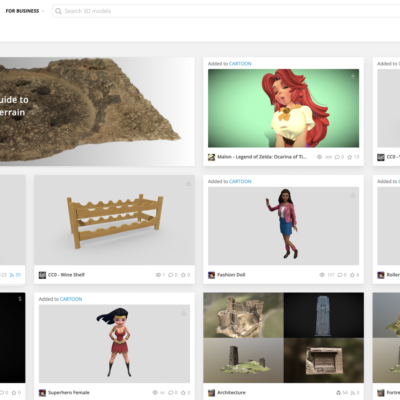Screen dimensions: 400x400
Task: Click followers icon for Architecture collection
Action: pyautogui.click(x=353, y=393)
